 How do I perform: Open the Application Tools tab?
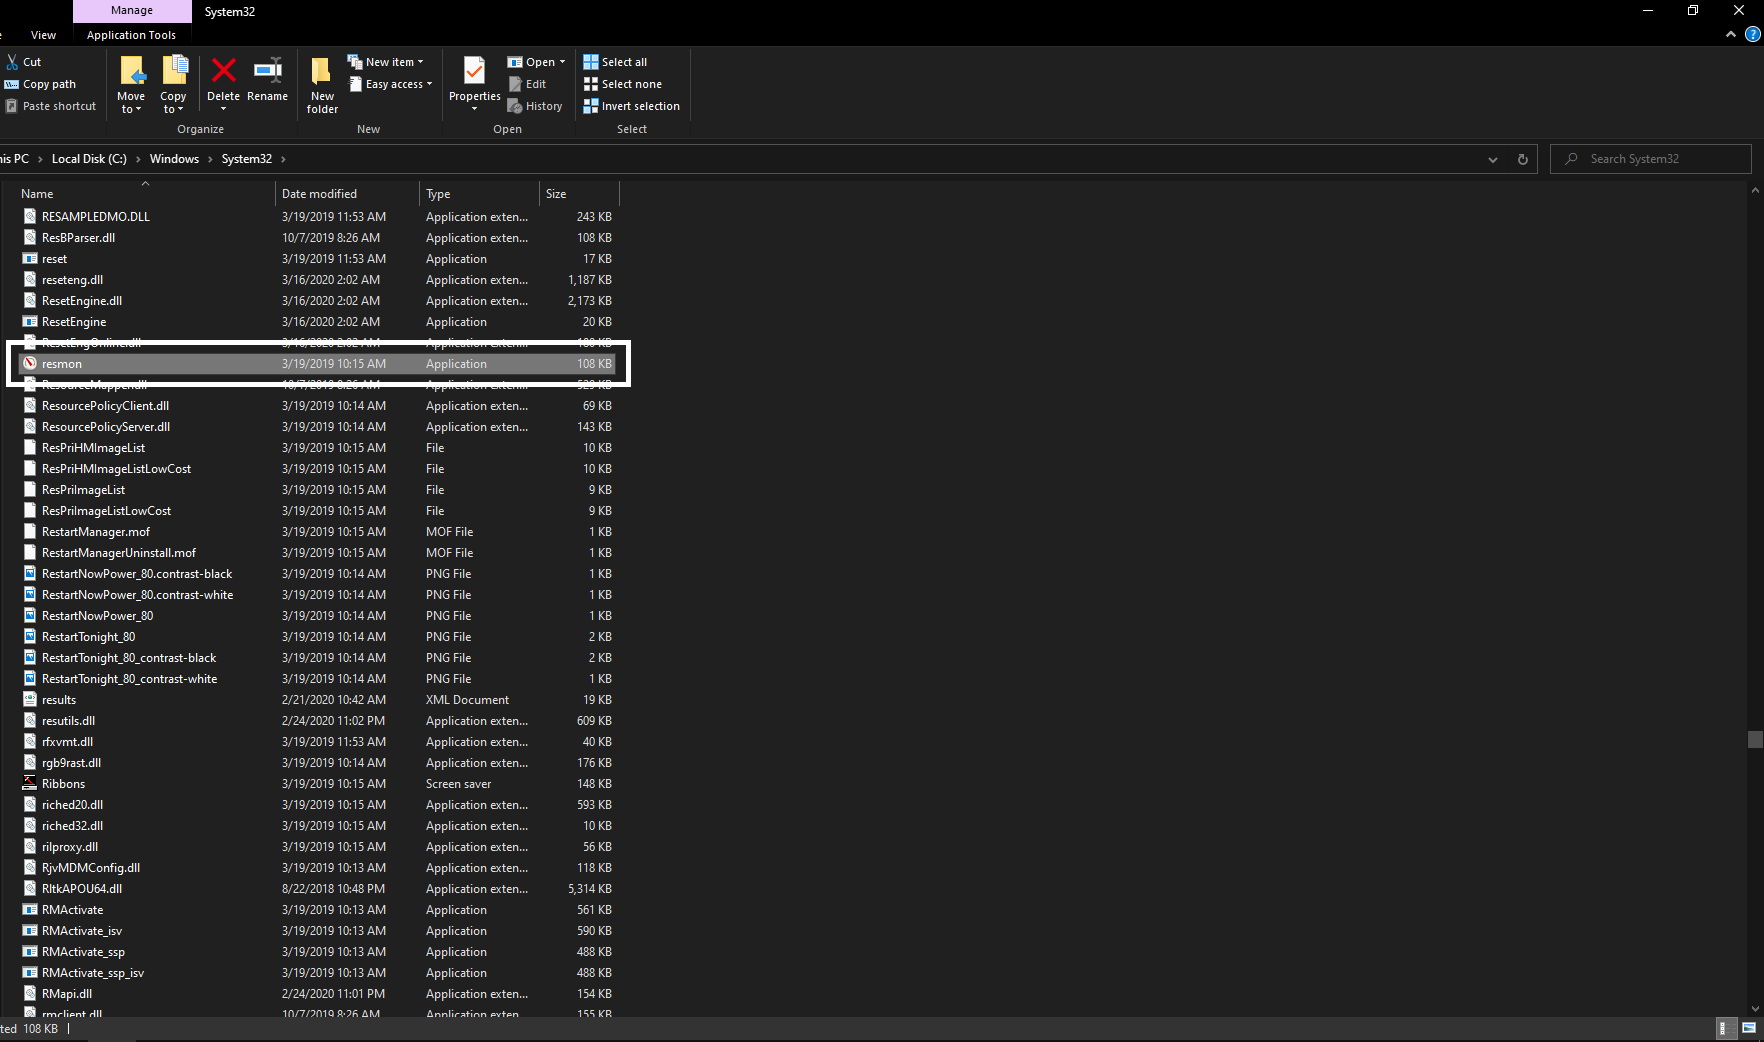pos(132,34)
